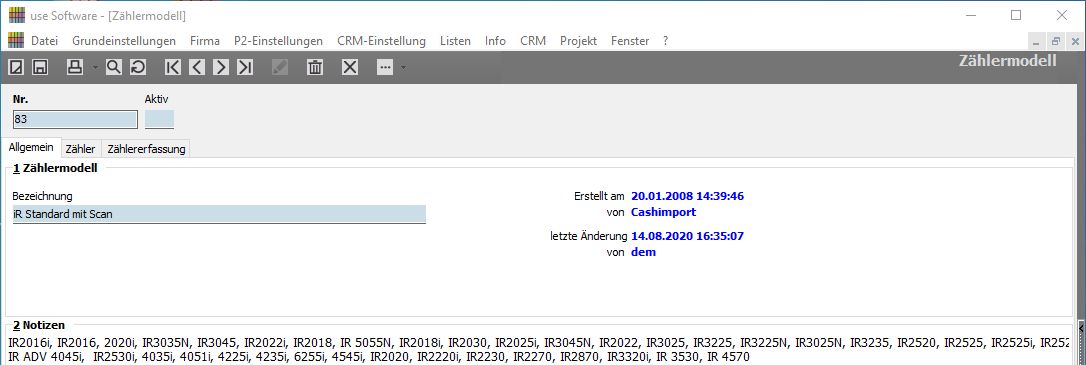Jump to the first record
This screenshot has width=1086, height=365.
(173, 67)
